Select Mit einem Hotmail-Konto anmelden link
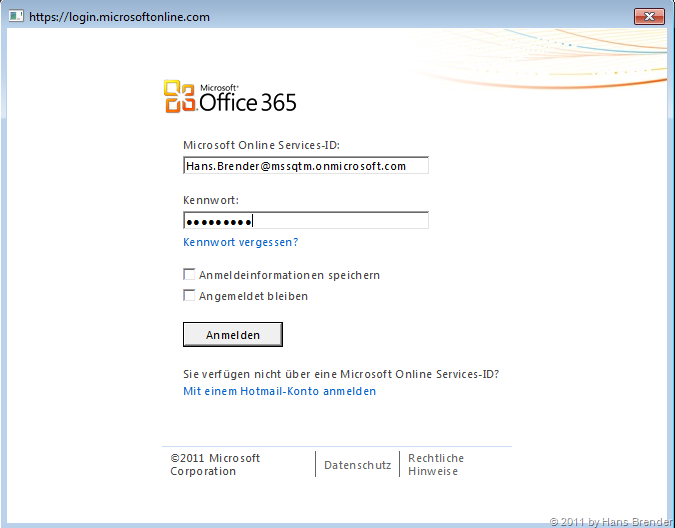Viewport: 675px width, 528px height. 279,391
